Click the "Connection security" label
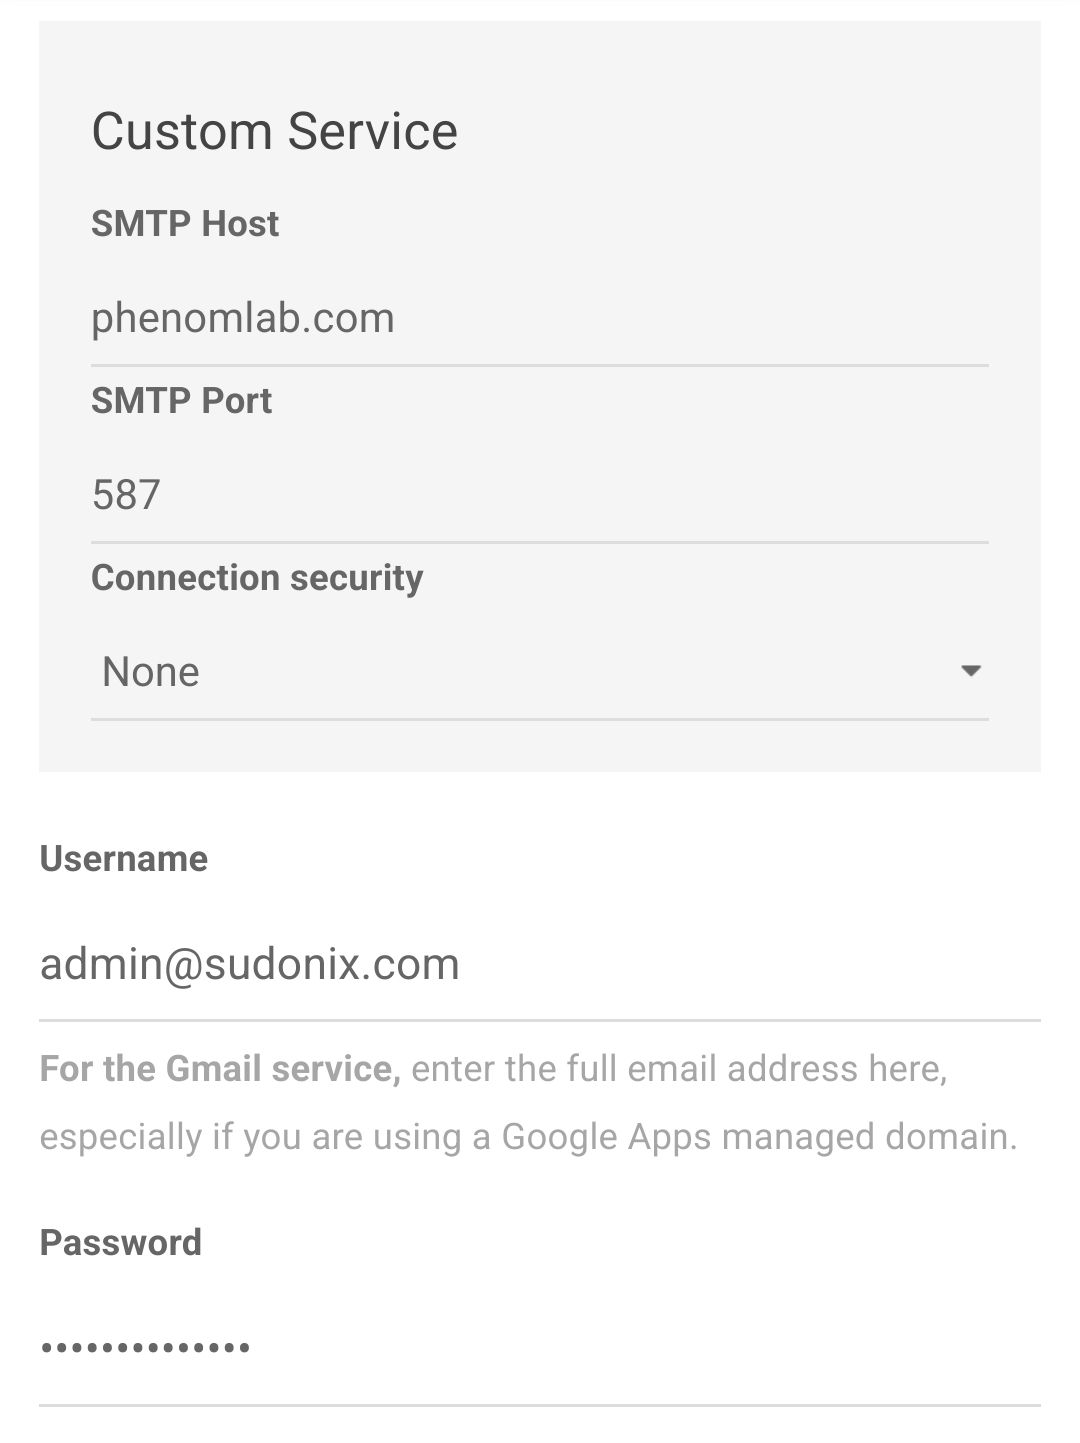Screen dimensions: 1080x1443 tap(257, 578)
